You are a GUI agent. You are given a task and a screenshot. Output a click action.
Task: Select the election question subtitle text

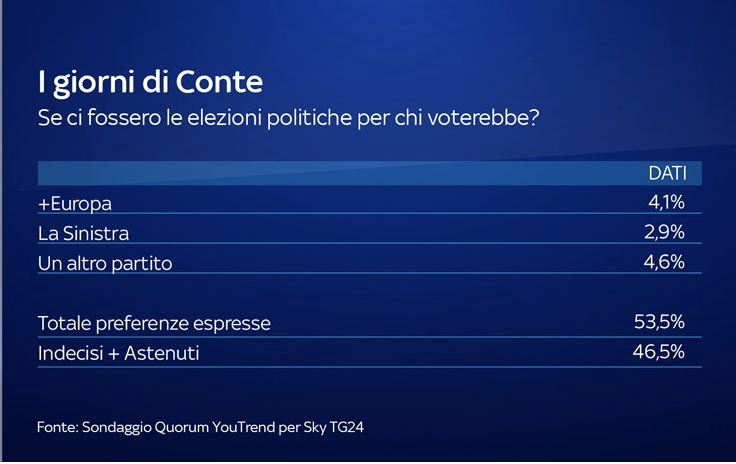tap(288, 118)
